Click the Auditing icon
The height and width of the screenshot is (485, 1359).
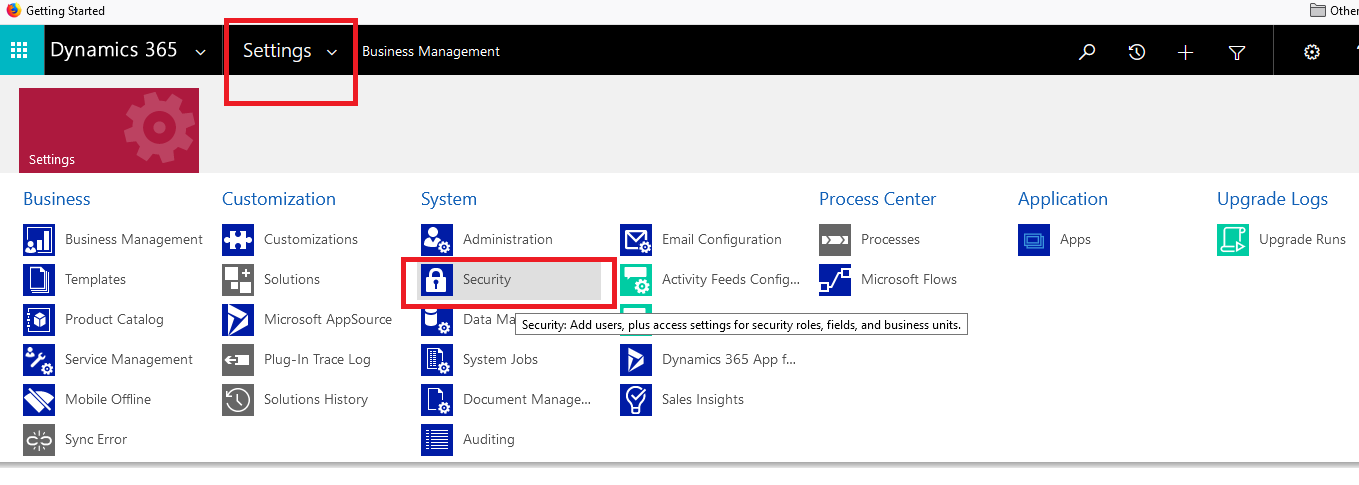(x=437, y=440)
